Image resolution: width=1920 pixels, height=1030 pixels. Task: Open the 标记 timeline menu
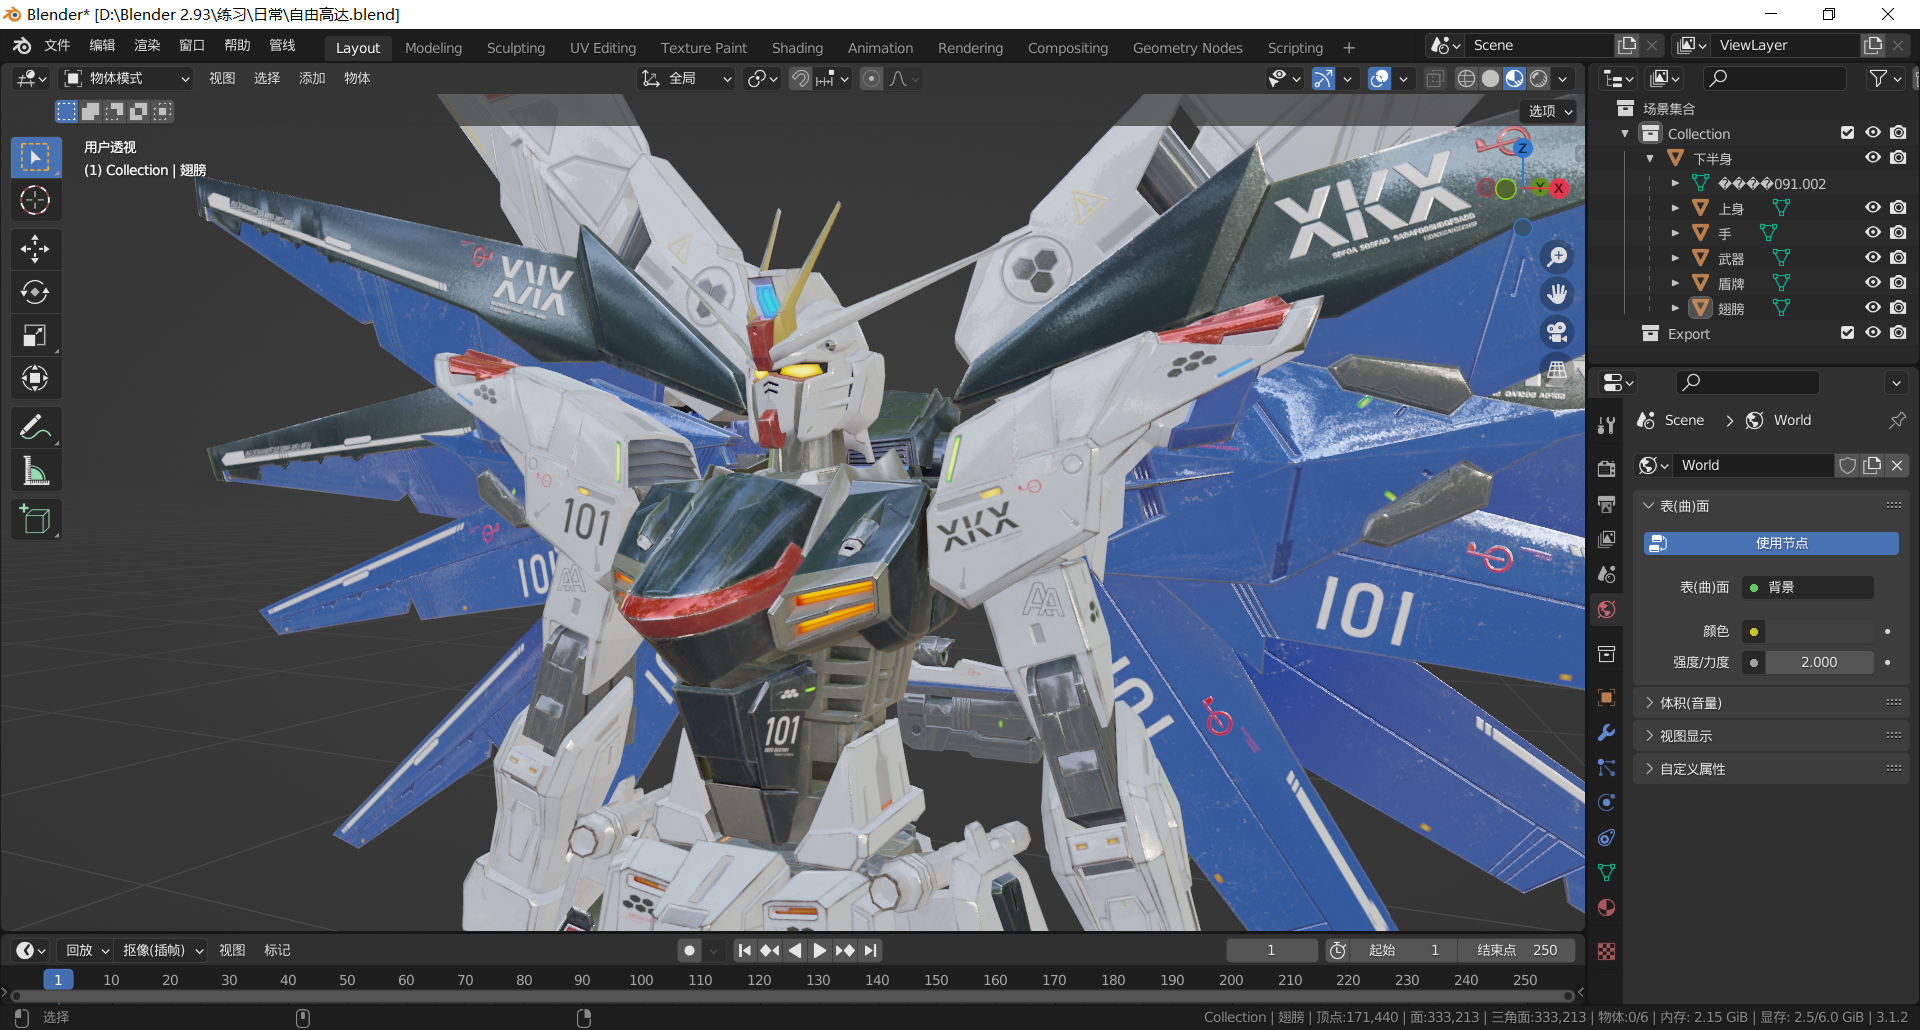pyautogui.click(x=277, y=950)
